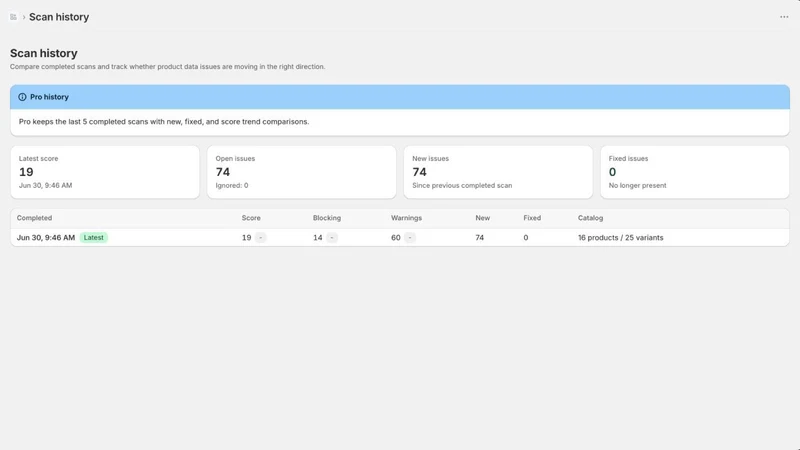Click the breadcrumb chevron separator

(23, 17)
